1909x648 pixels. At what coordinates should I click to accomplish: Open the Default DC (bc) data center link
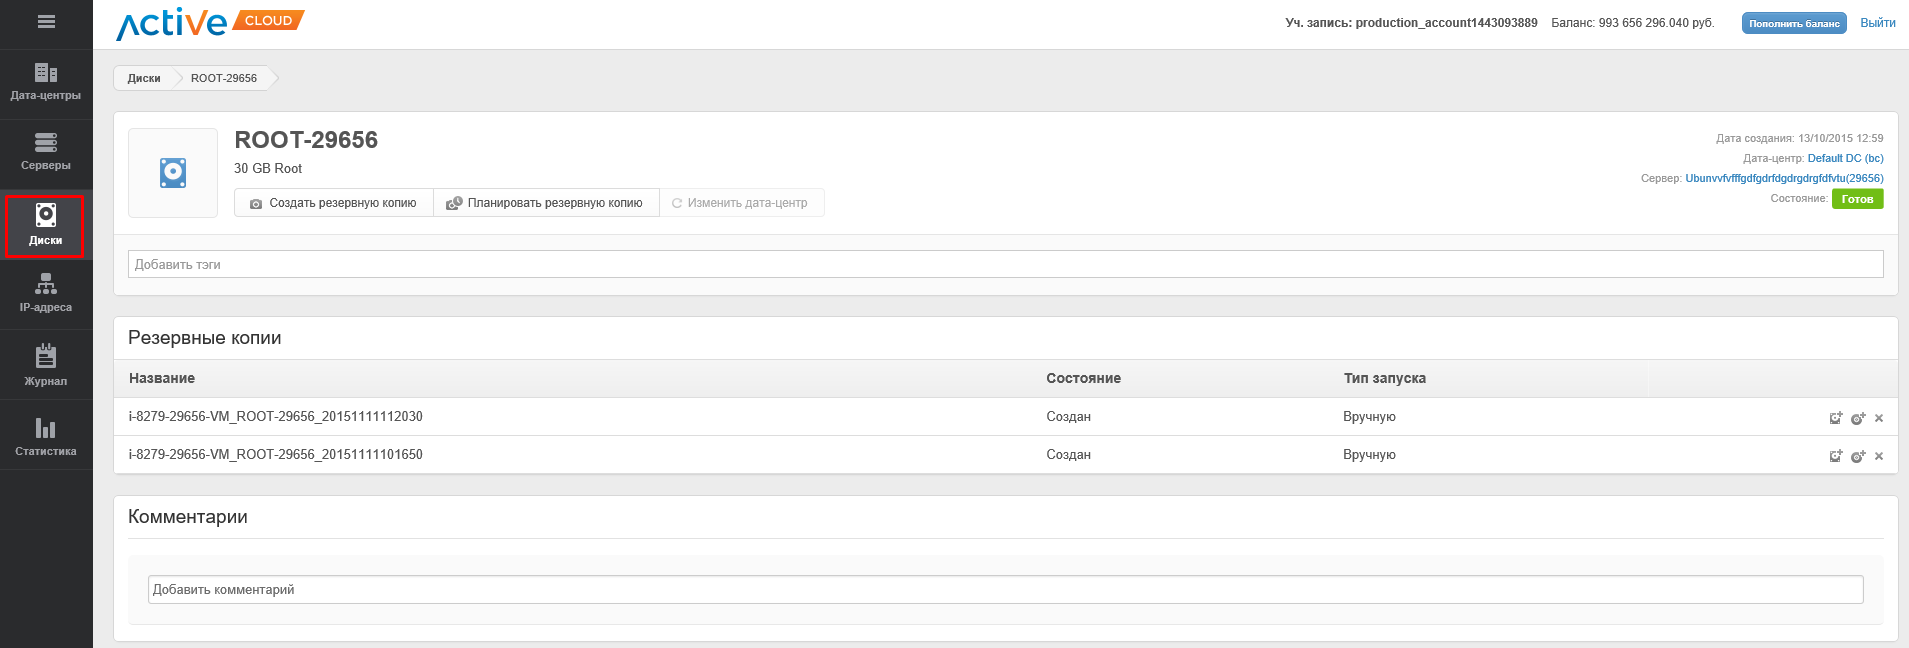coord(1845,158)
